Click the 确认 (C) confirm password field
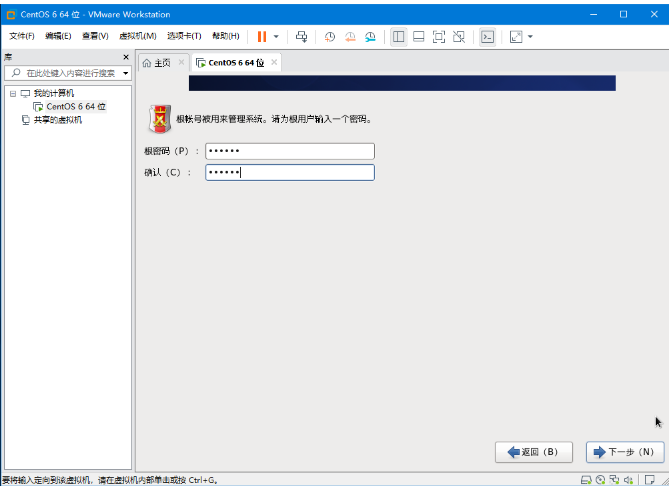669x486 pixels. pyautogui.click(x=290, y=172)
